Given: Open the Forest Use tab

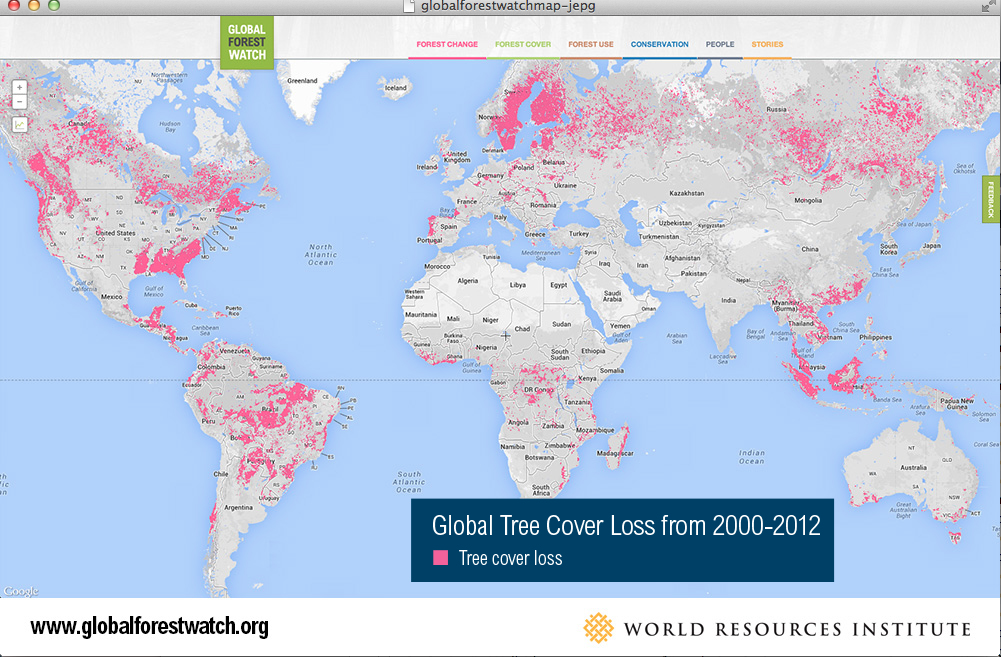Looking at the screenshot, I should 591,45.
